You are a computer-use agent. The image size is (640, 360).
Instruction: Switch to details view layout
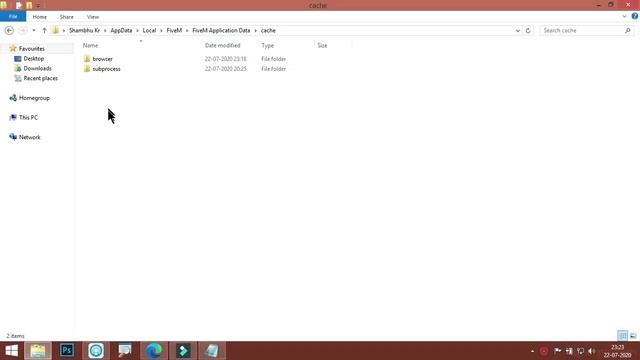(622, 336)
